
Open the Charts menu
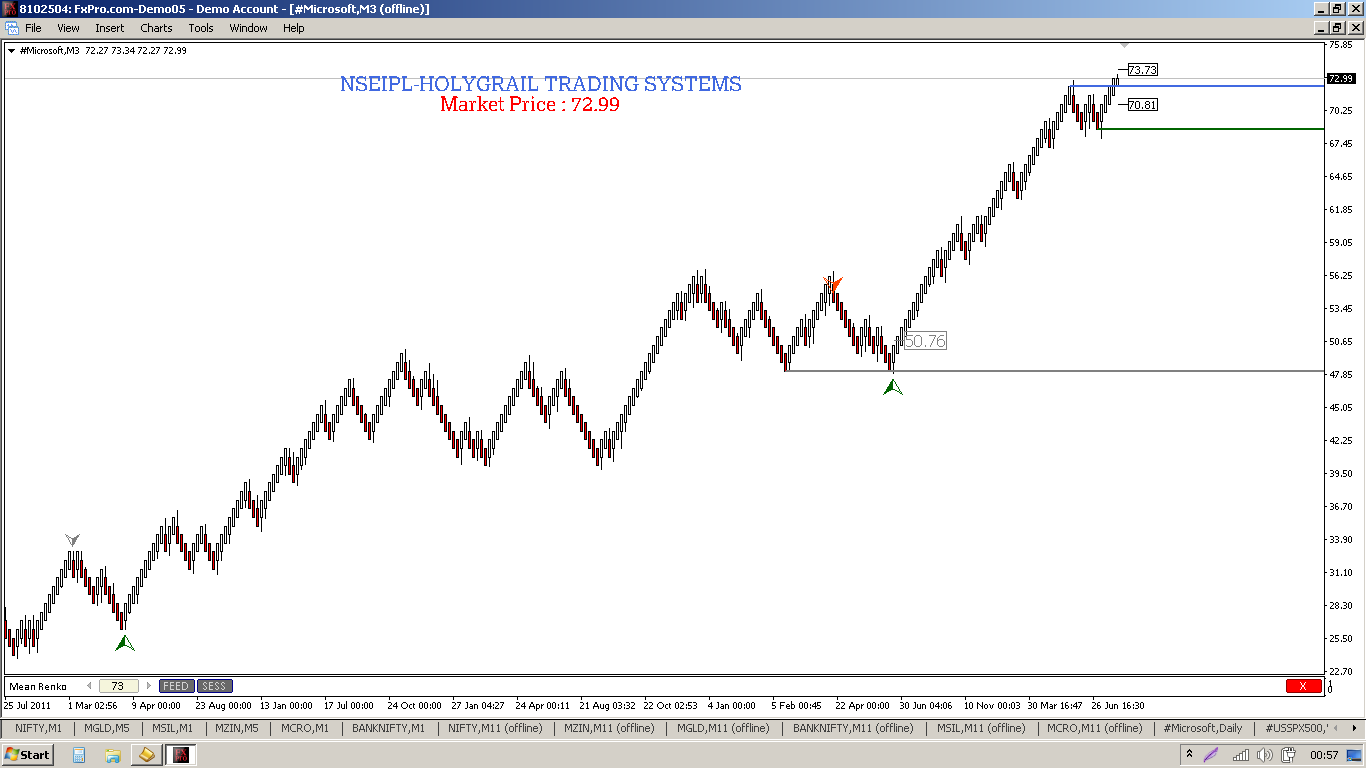[156, 28]
